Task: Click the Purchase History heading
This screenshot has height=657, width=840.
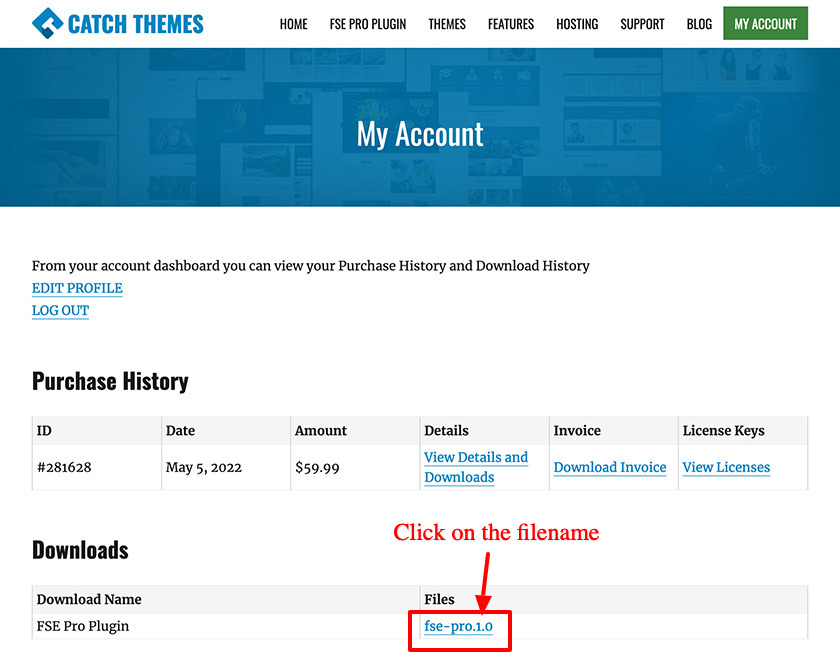Action: pyautogui.click(x=110, y=381)
